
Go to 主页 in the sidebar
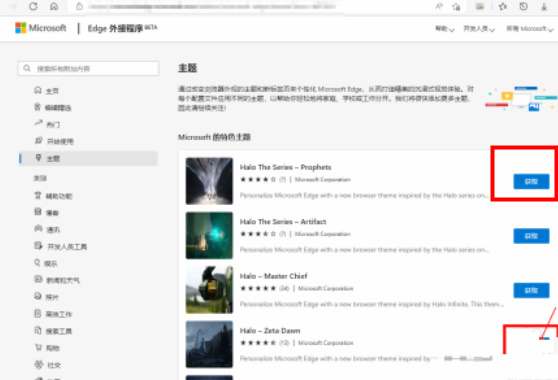tap(47, 90)
